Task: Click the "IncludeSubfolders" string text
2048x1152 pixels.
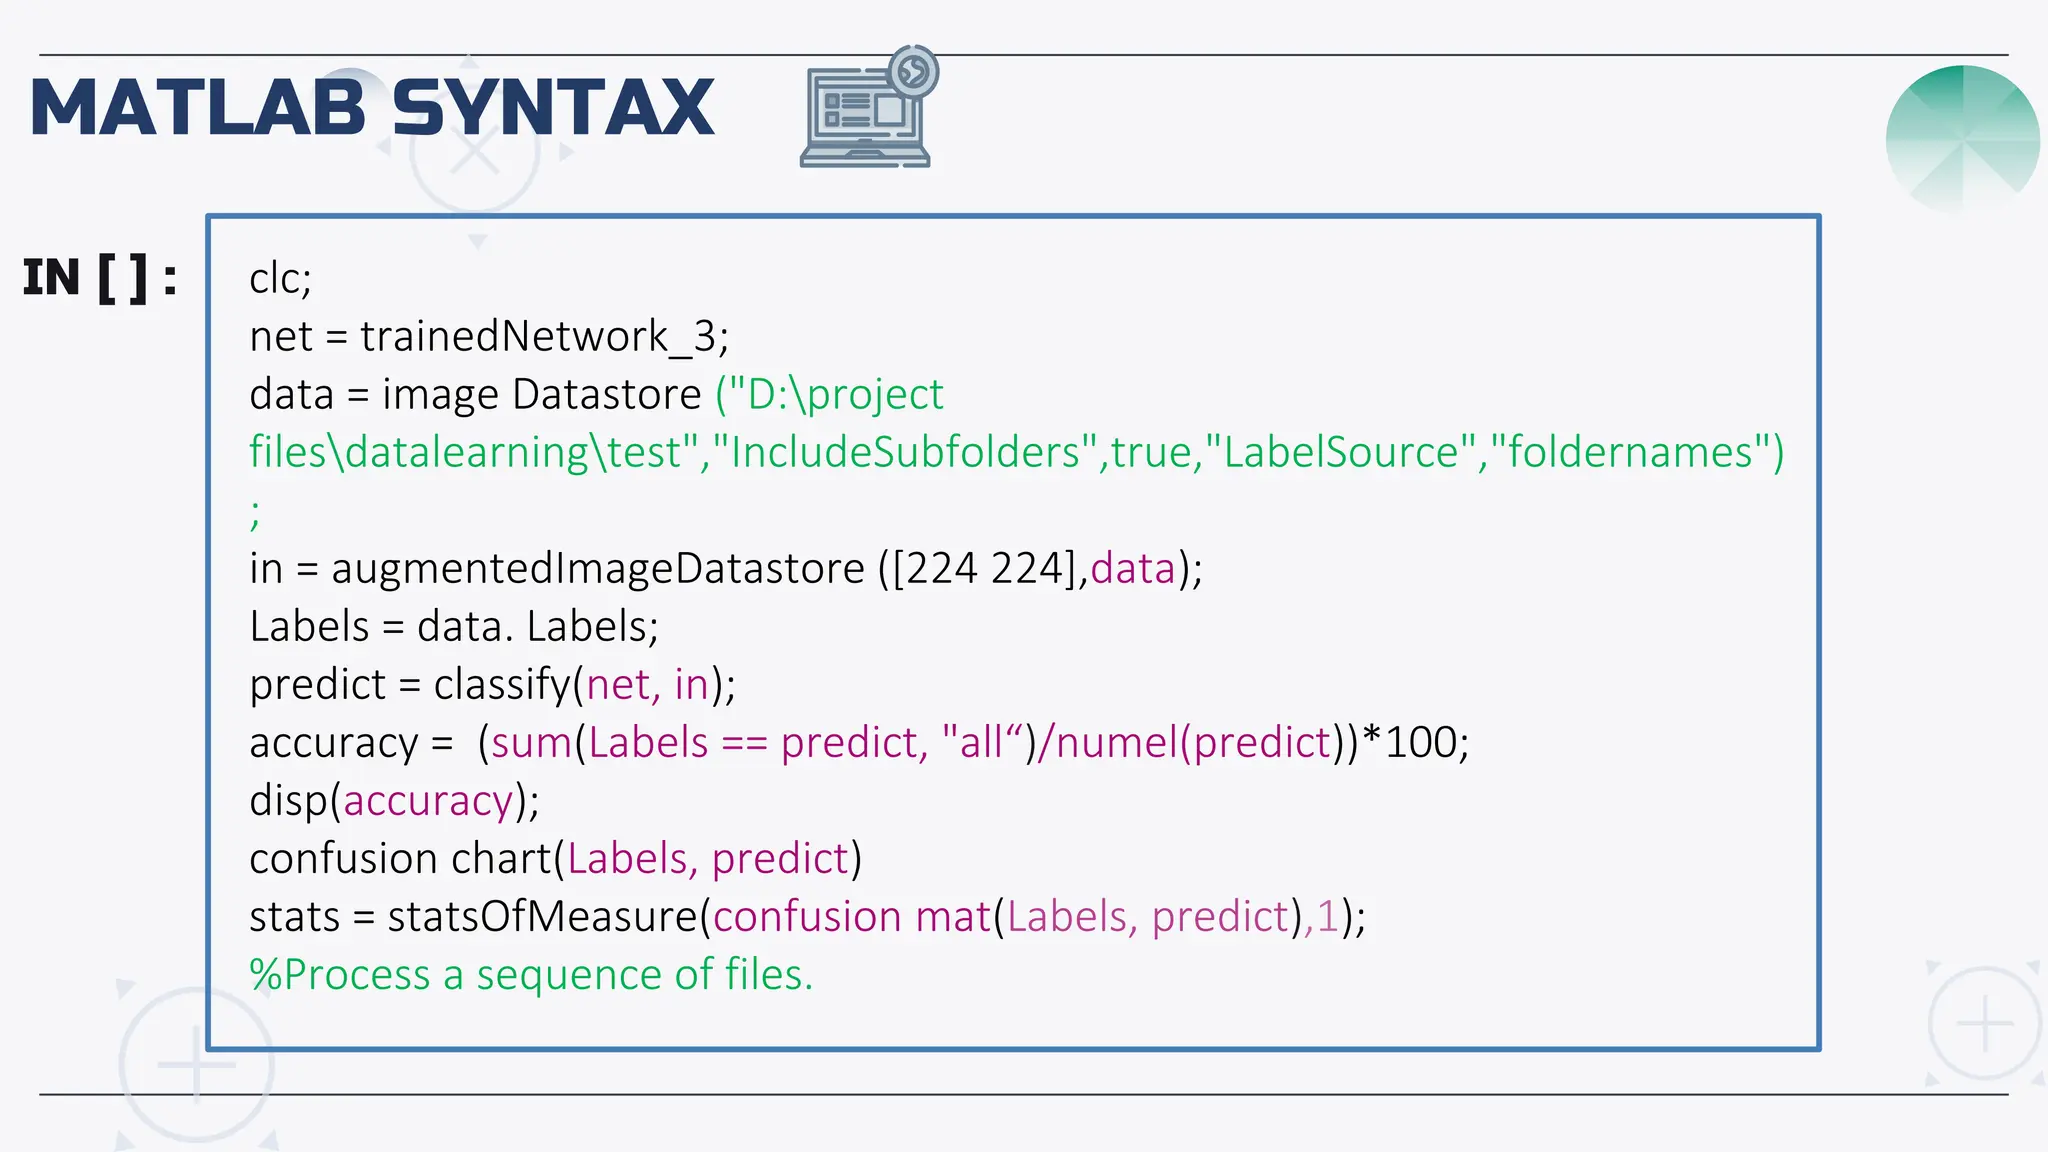Action: coord(905,452)
